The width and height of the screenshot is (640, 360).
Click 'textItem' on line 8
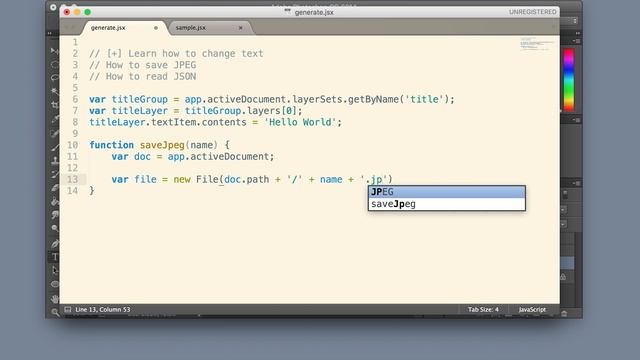(x=173, y=122)
